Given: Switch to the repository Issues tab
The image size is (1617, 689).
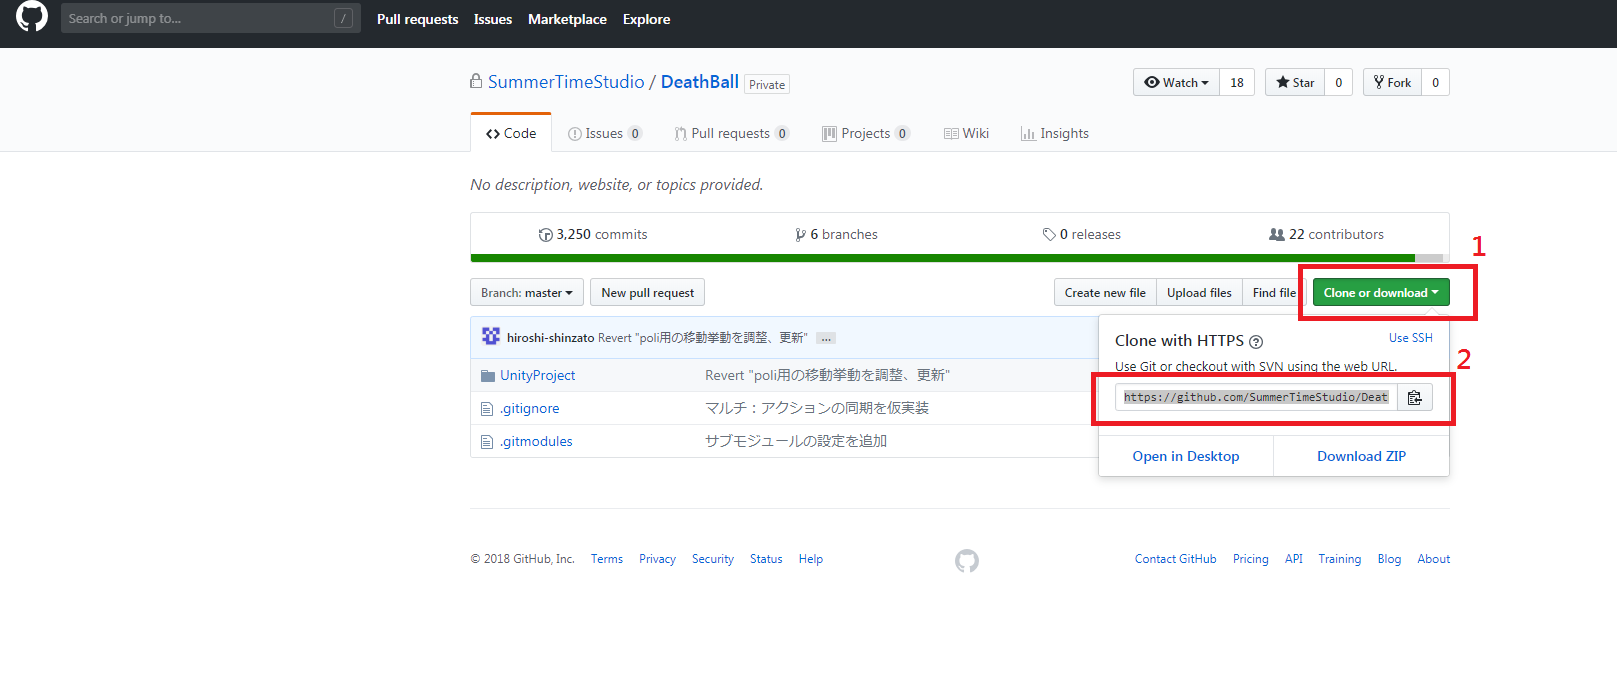Looking at the screenshot, I should point(604,133).
